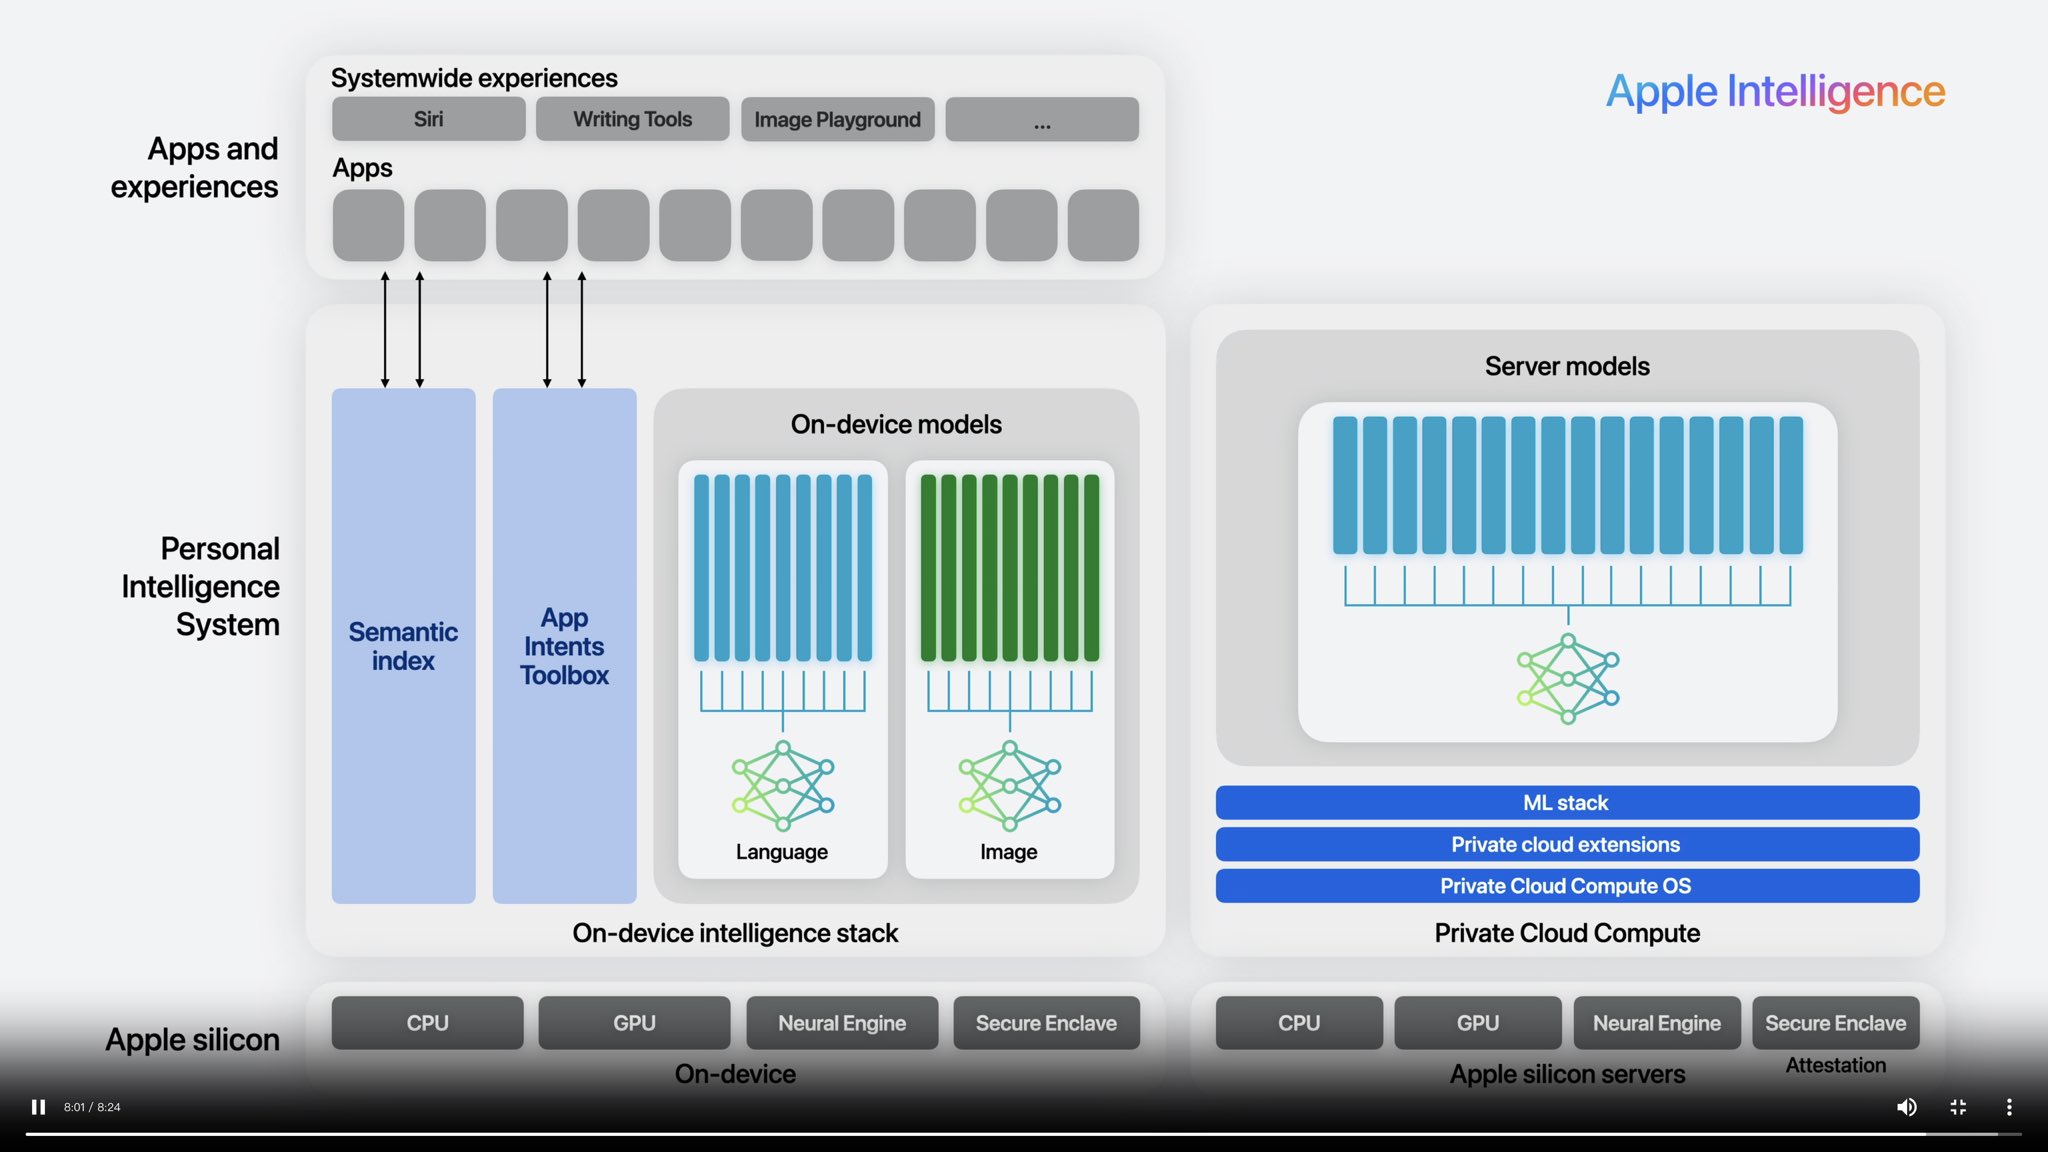Click the On-device caption under CPU row

735,1074
